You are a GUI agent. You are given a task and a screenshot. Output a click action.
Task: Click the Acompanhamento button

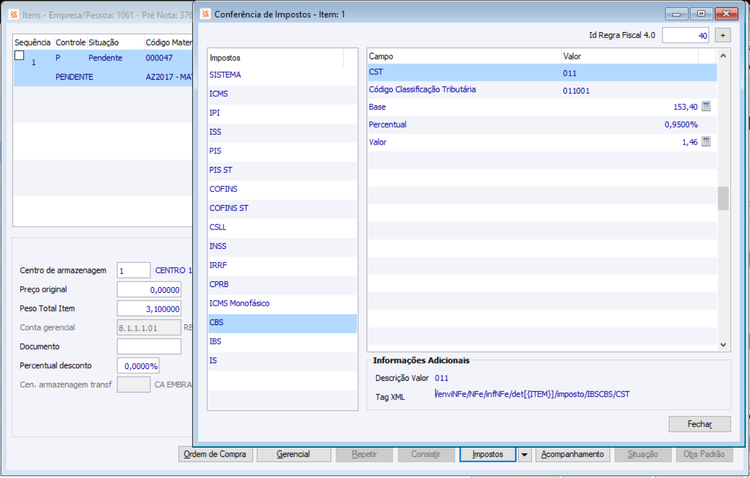click(573, 454)
